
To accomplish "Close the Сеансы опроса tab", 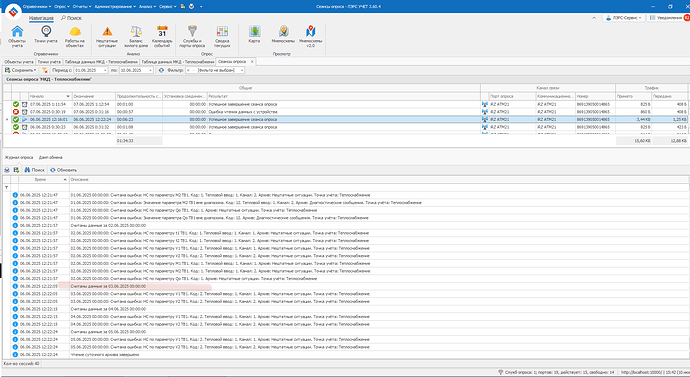I will [252, 62].
